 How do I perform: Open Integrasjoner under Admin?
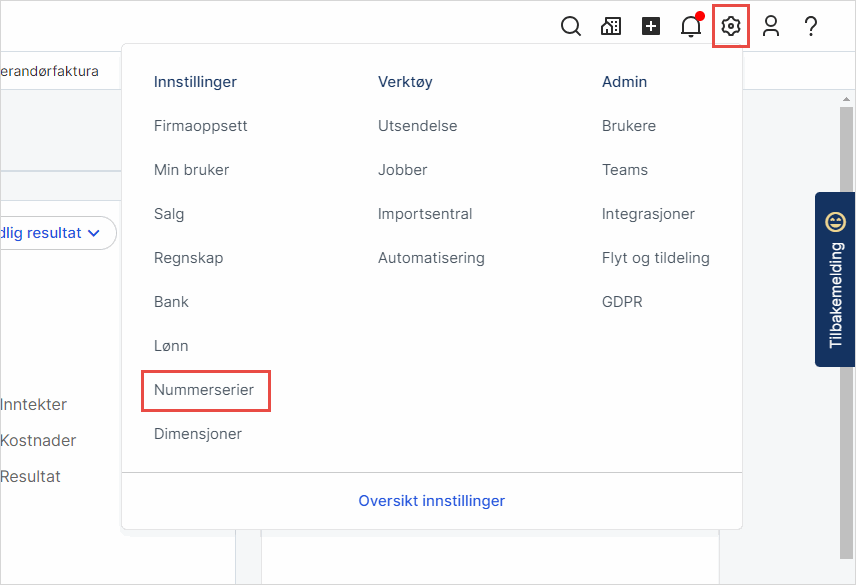pyautogui.click(x=648, y=214)
